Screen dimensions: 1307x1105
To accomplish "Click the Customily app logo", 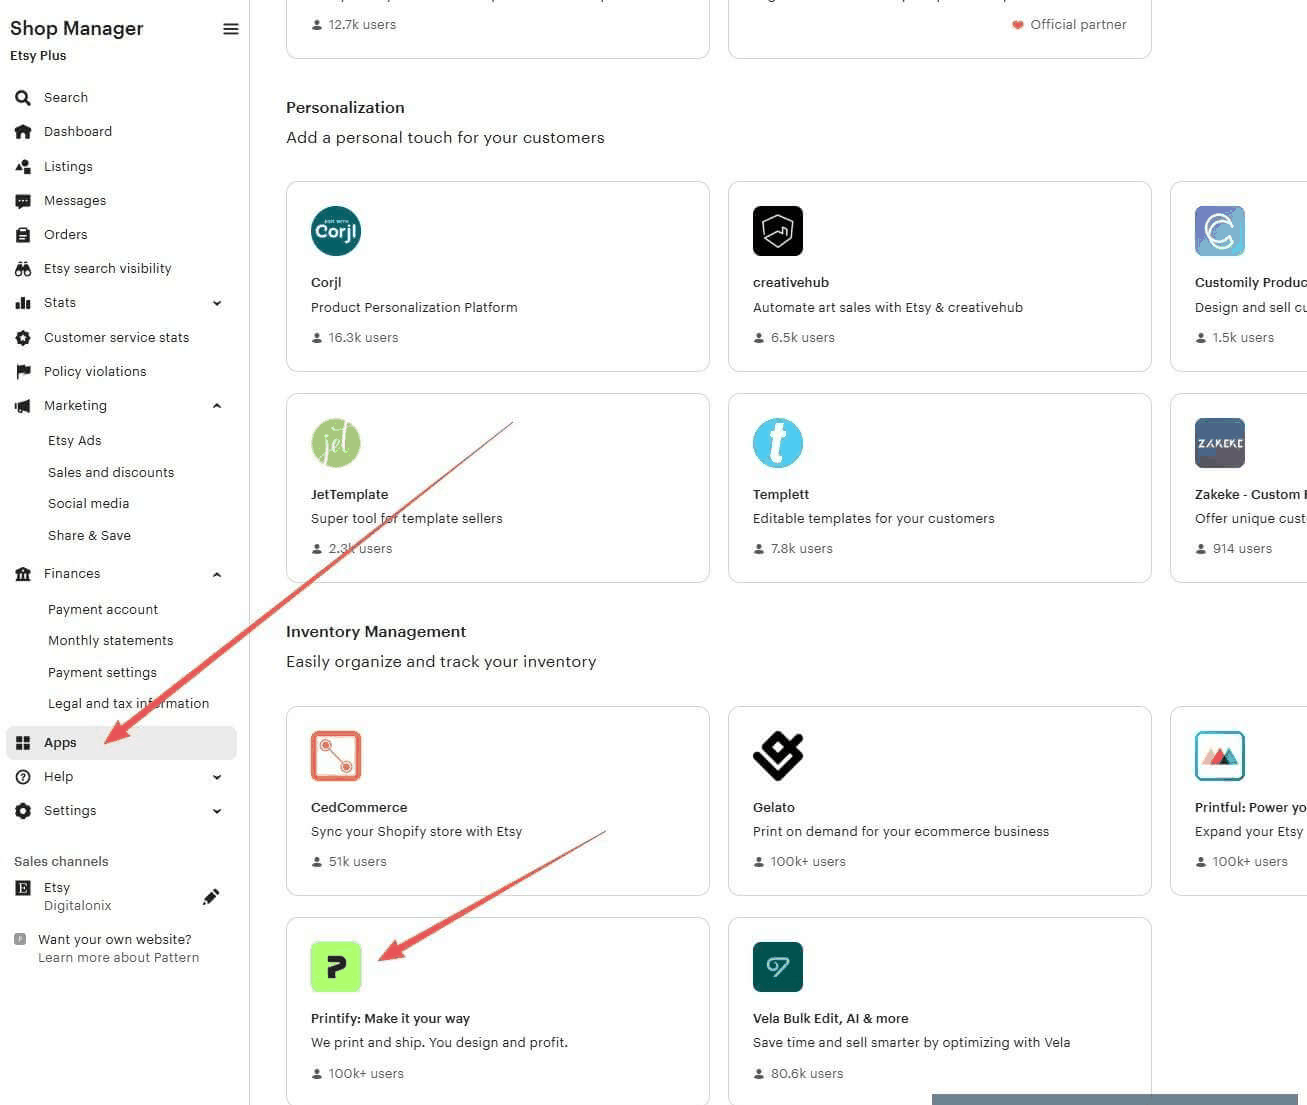I will click(x=1220, y=231).
